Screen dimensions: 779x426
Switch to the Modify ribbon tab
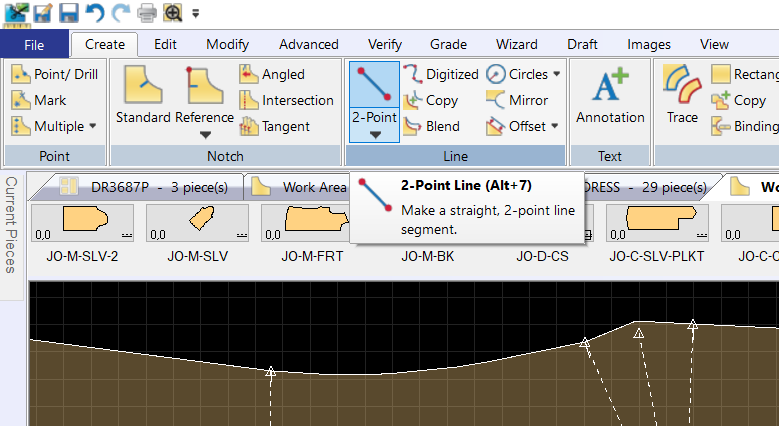pos(227,44)
